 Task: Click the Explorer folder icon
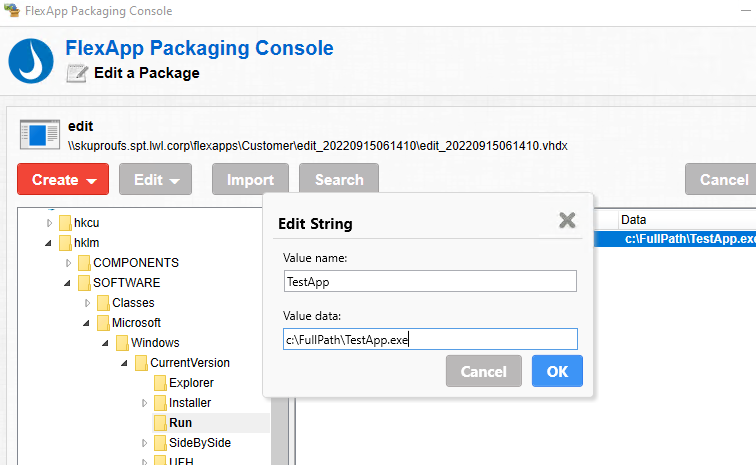click(x=160, y=383)
